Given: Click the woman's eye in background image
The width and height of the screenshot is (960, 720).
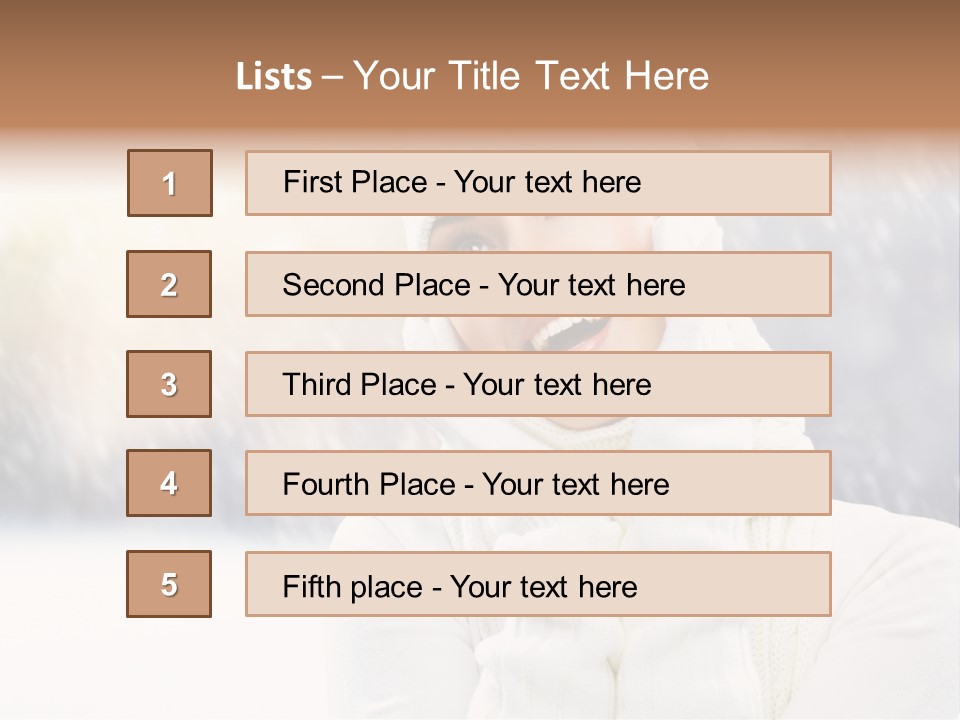Looking at the screenshot, I should click(x=474, y=242).
